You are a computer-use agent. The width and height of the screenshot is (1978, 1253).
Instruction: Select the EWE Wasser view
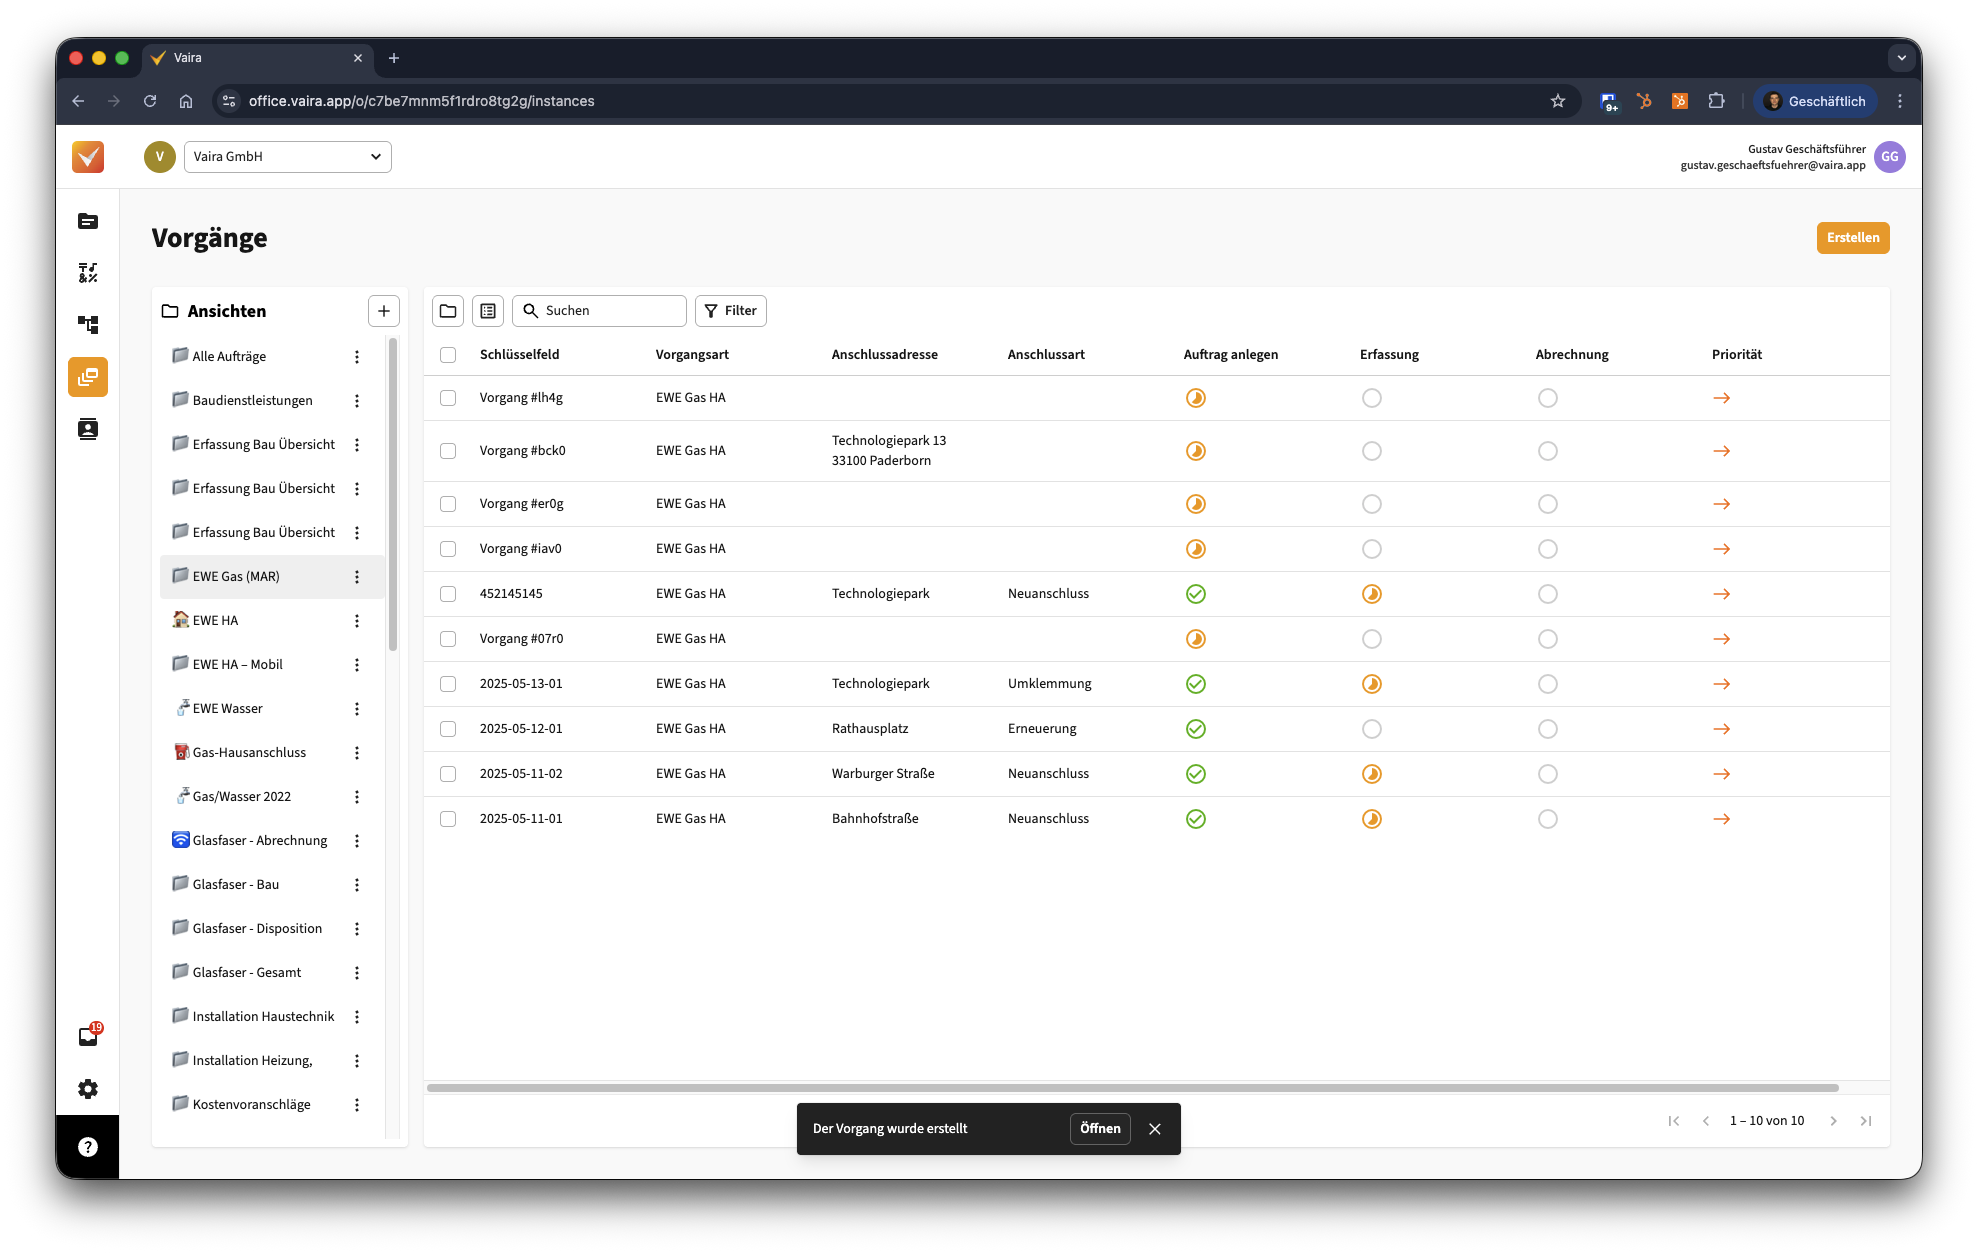(227, 709)
